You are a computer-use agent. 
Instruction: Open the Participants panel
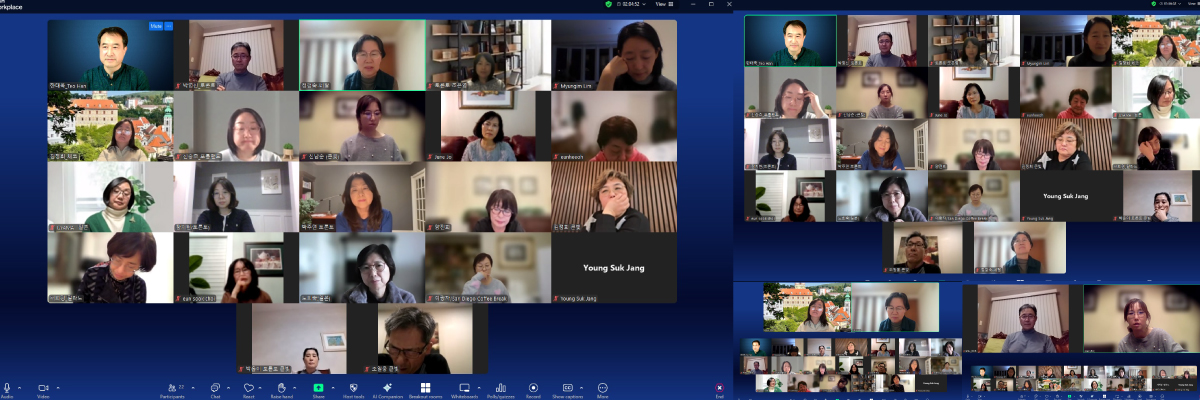click(170, 387)
